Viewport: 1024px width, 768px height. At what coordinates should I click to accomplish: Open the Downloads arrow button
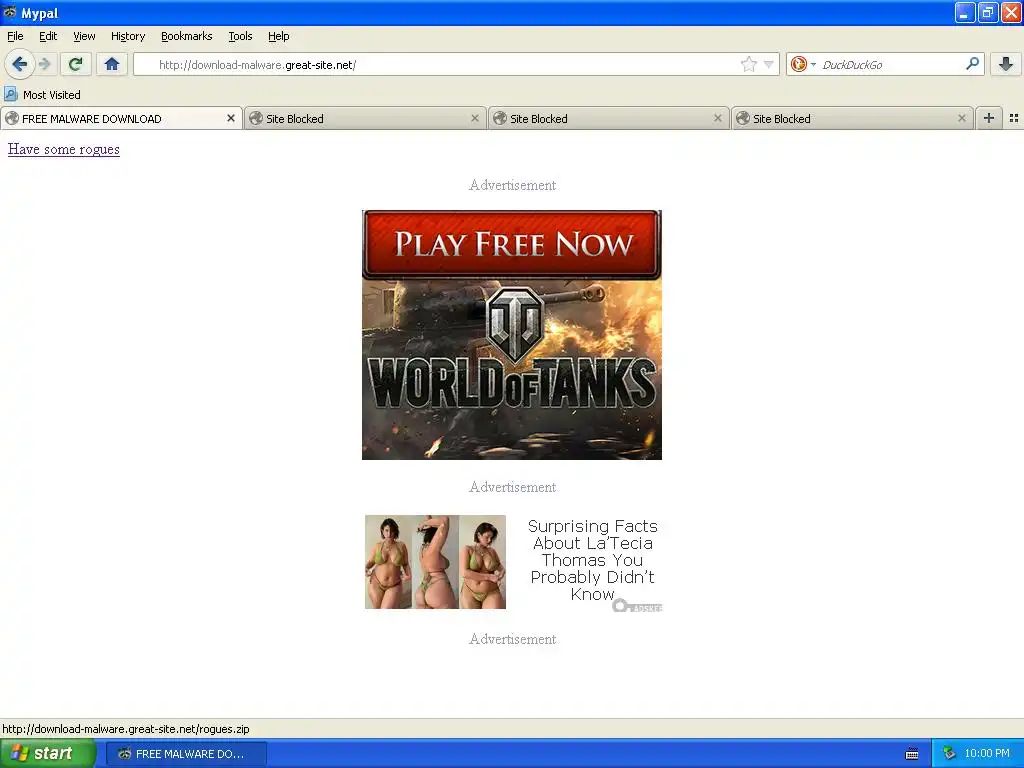[1006, 64]
